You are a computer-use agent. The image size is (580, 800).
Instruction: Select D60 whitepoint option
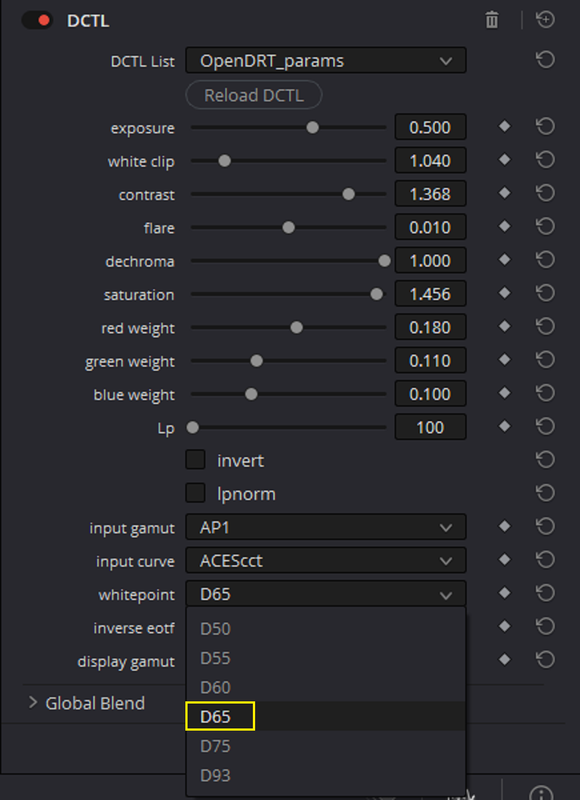tap(325, 687)
